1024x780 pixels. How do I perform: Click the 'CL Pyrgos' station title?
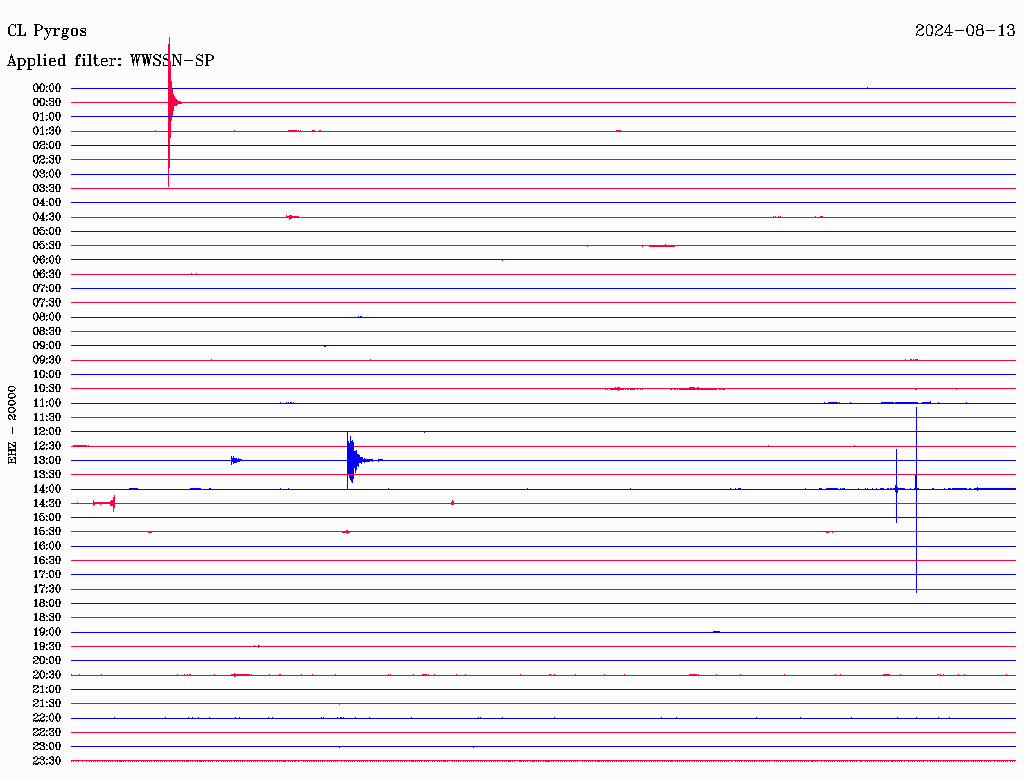[47, 31]
